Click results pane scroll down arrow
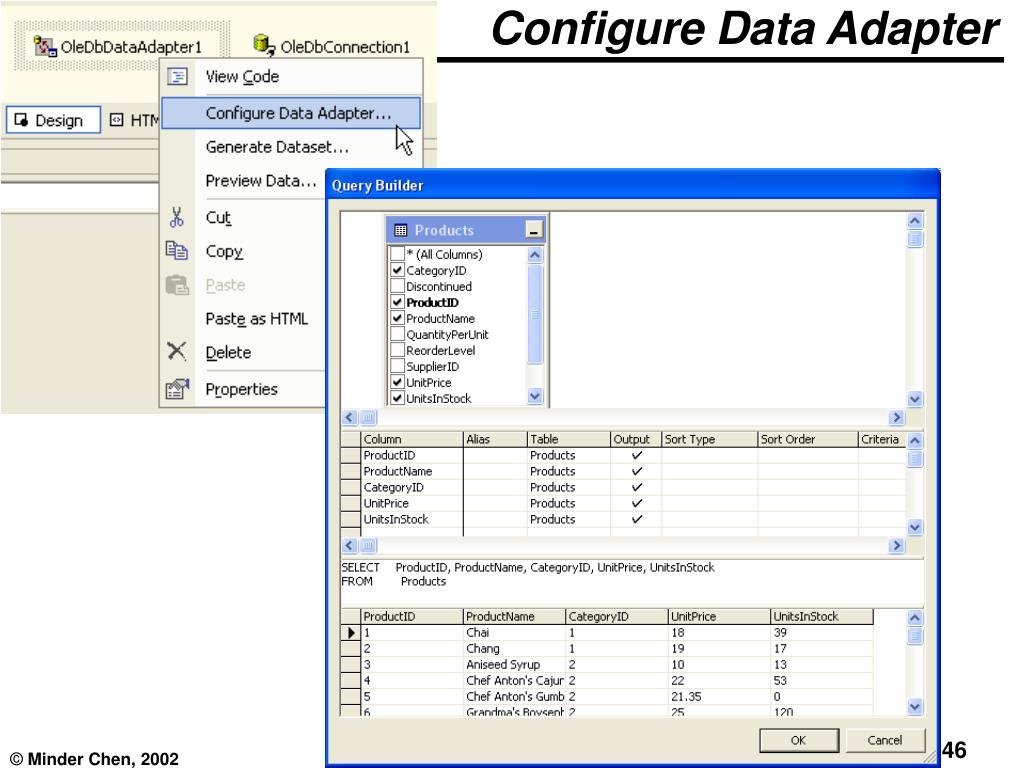The height and width of the screenshot is (768, 1024). pyautogui.click(x=915, y=707)
